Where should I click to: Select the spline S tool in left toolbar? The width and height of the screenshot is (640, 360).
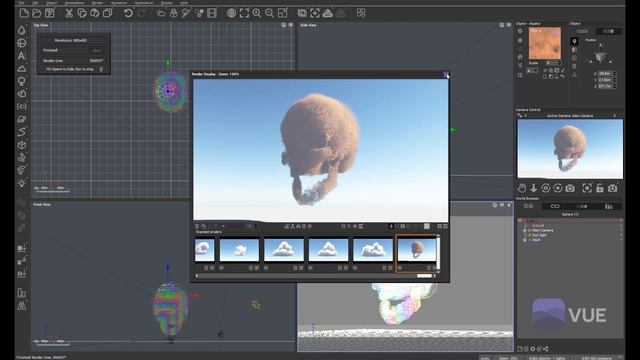pyautogui.click(x=22, y=132)
